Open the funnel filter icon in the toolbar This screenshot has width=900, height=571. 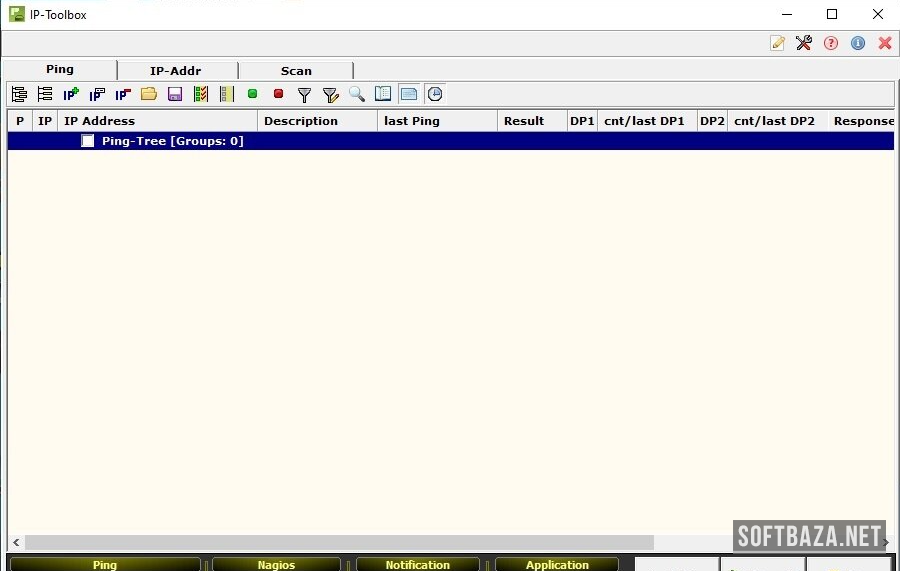[304, 94]
